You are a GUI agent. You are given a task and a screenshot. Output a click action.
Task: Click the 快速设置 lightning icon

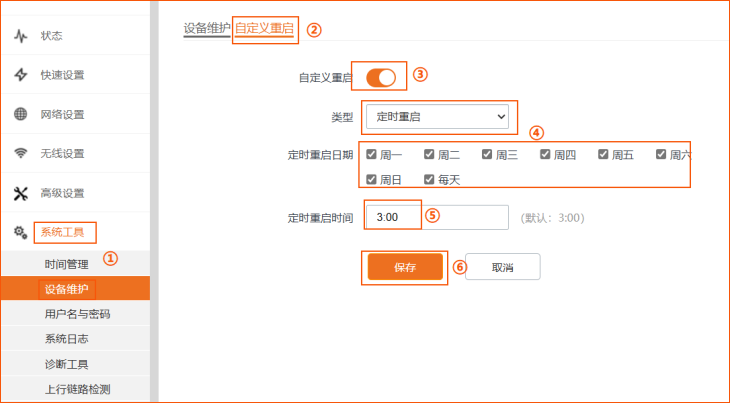pyautogui.click(x=20, y=75)
